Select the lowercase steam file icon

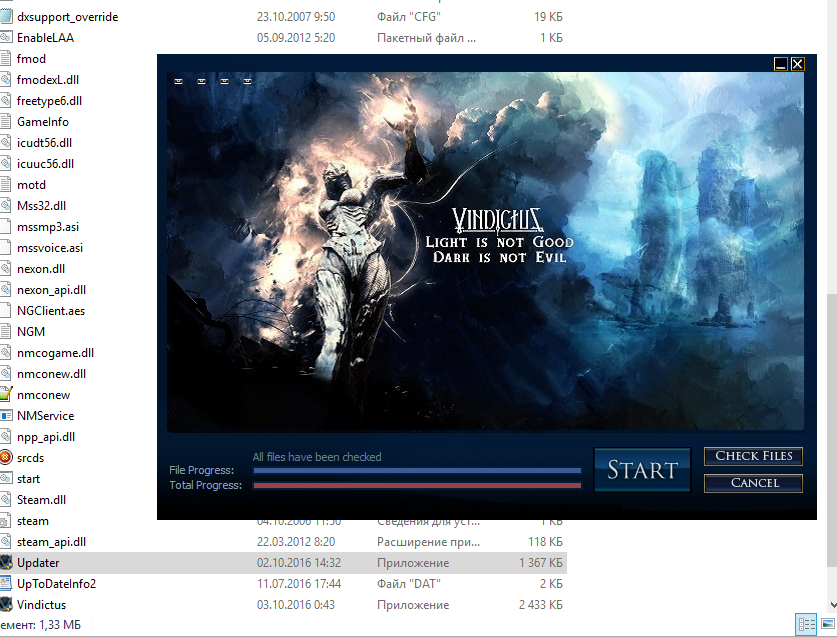(6, 521)
